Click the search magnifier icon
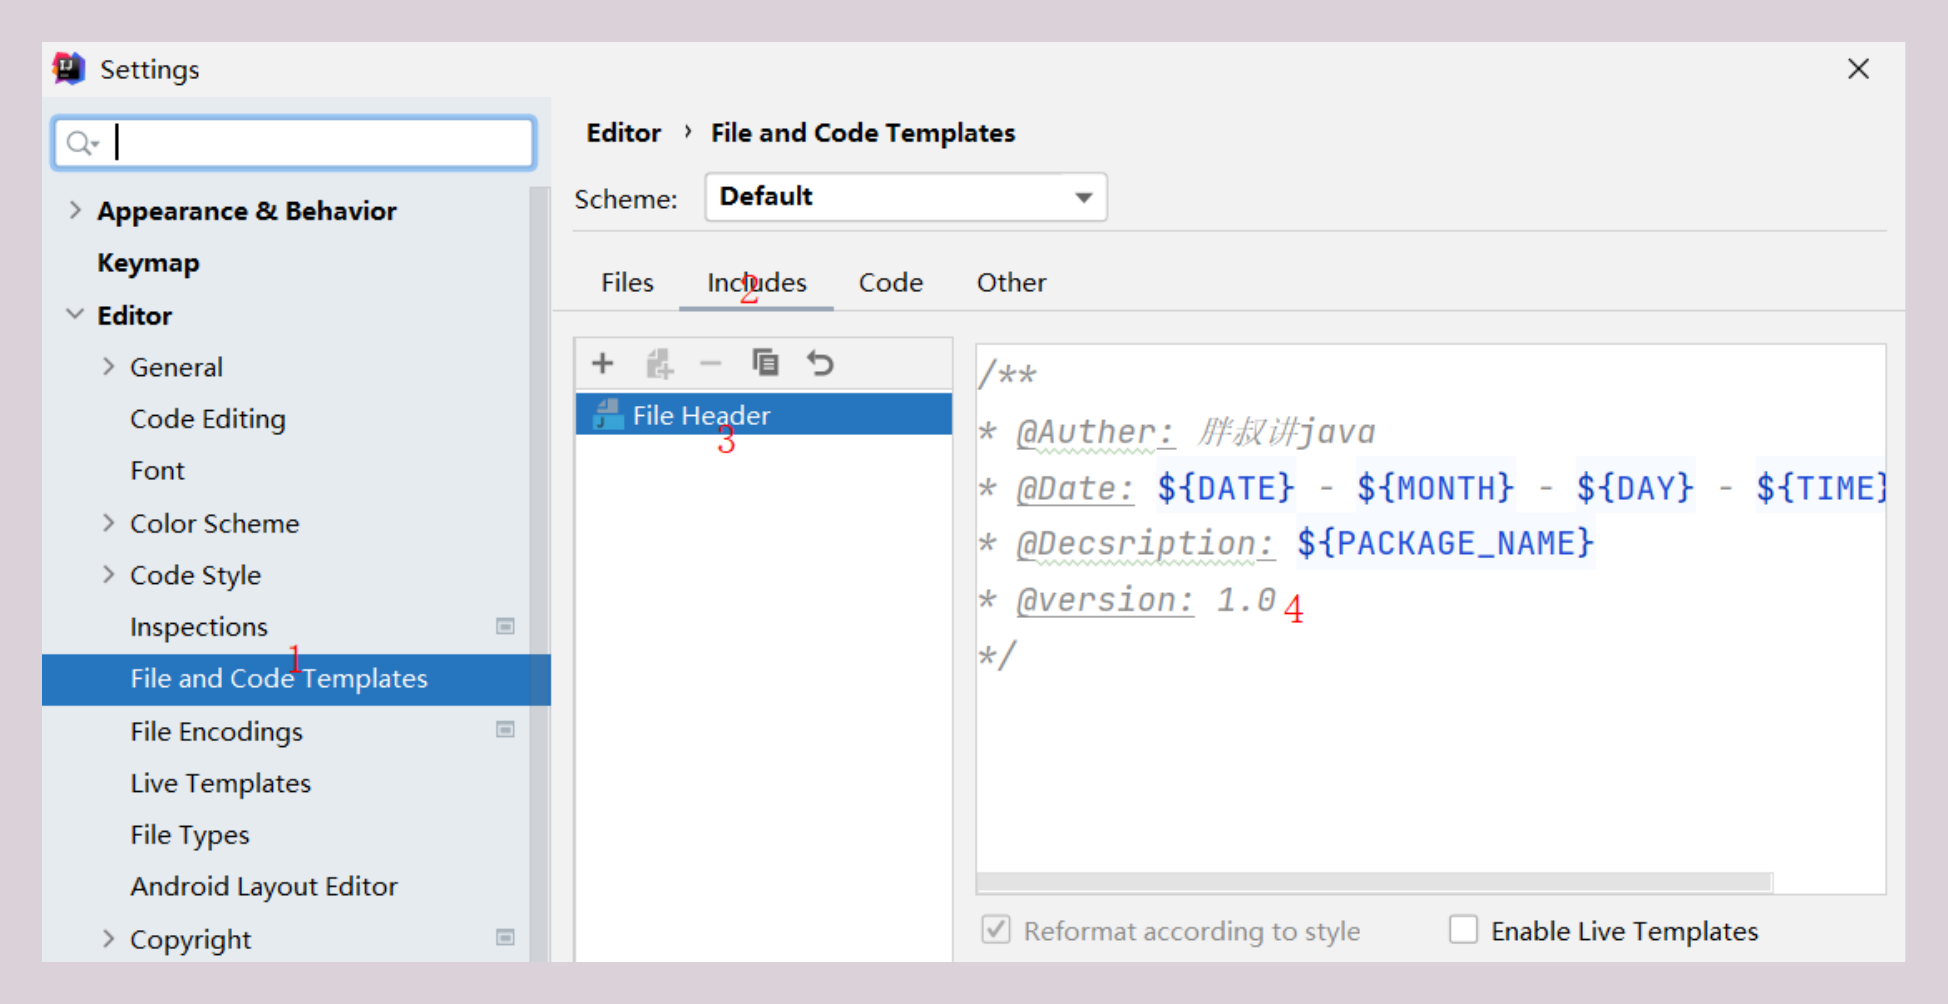This screenshot has width=1948, height=1004. (80, 143)
